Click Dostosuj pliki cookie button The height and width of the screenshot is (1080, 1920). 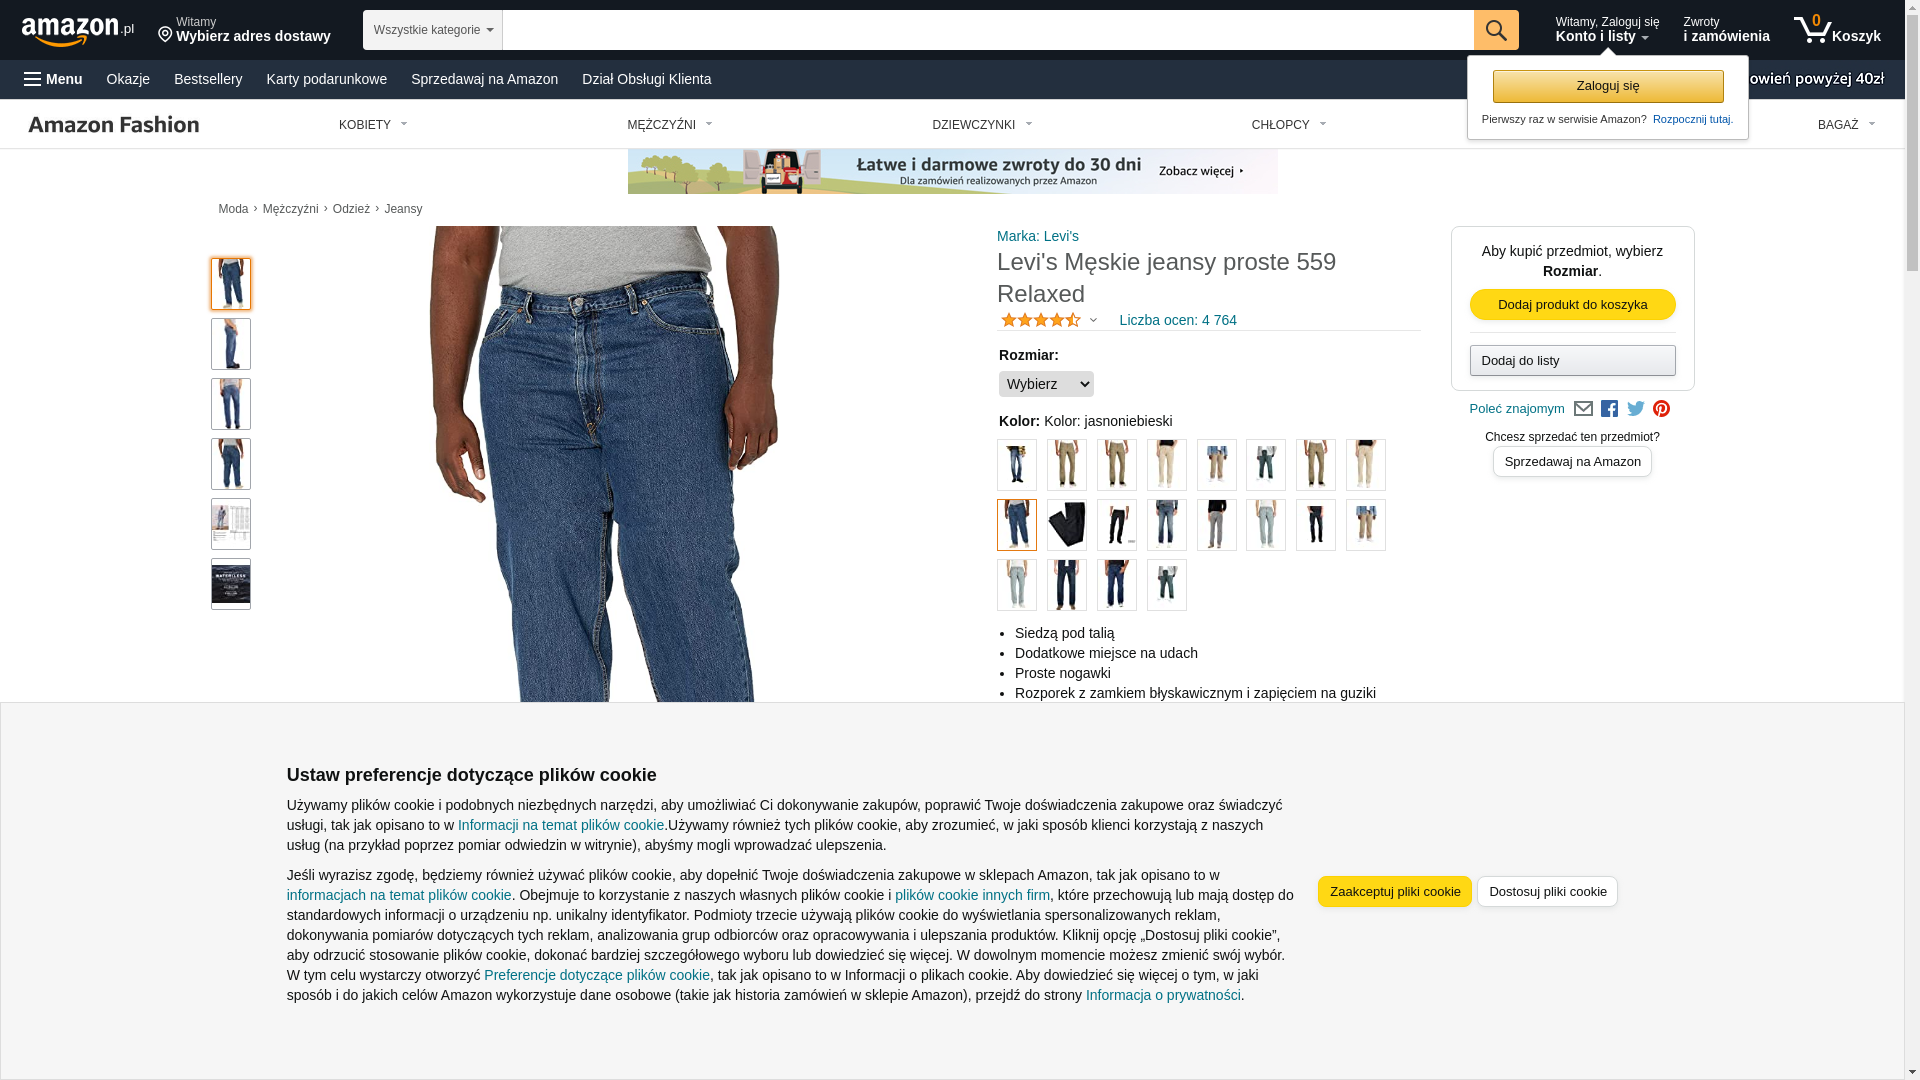coord(1547,892)
